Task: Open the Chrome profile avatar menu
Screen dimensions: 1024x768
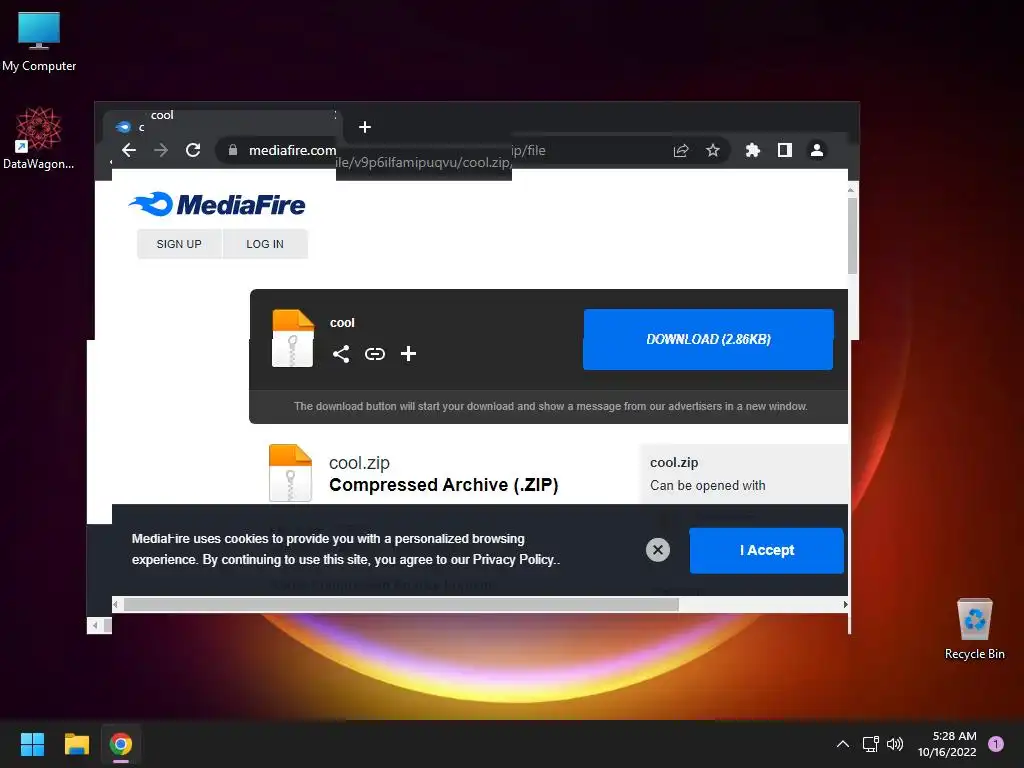Action: 816,150
